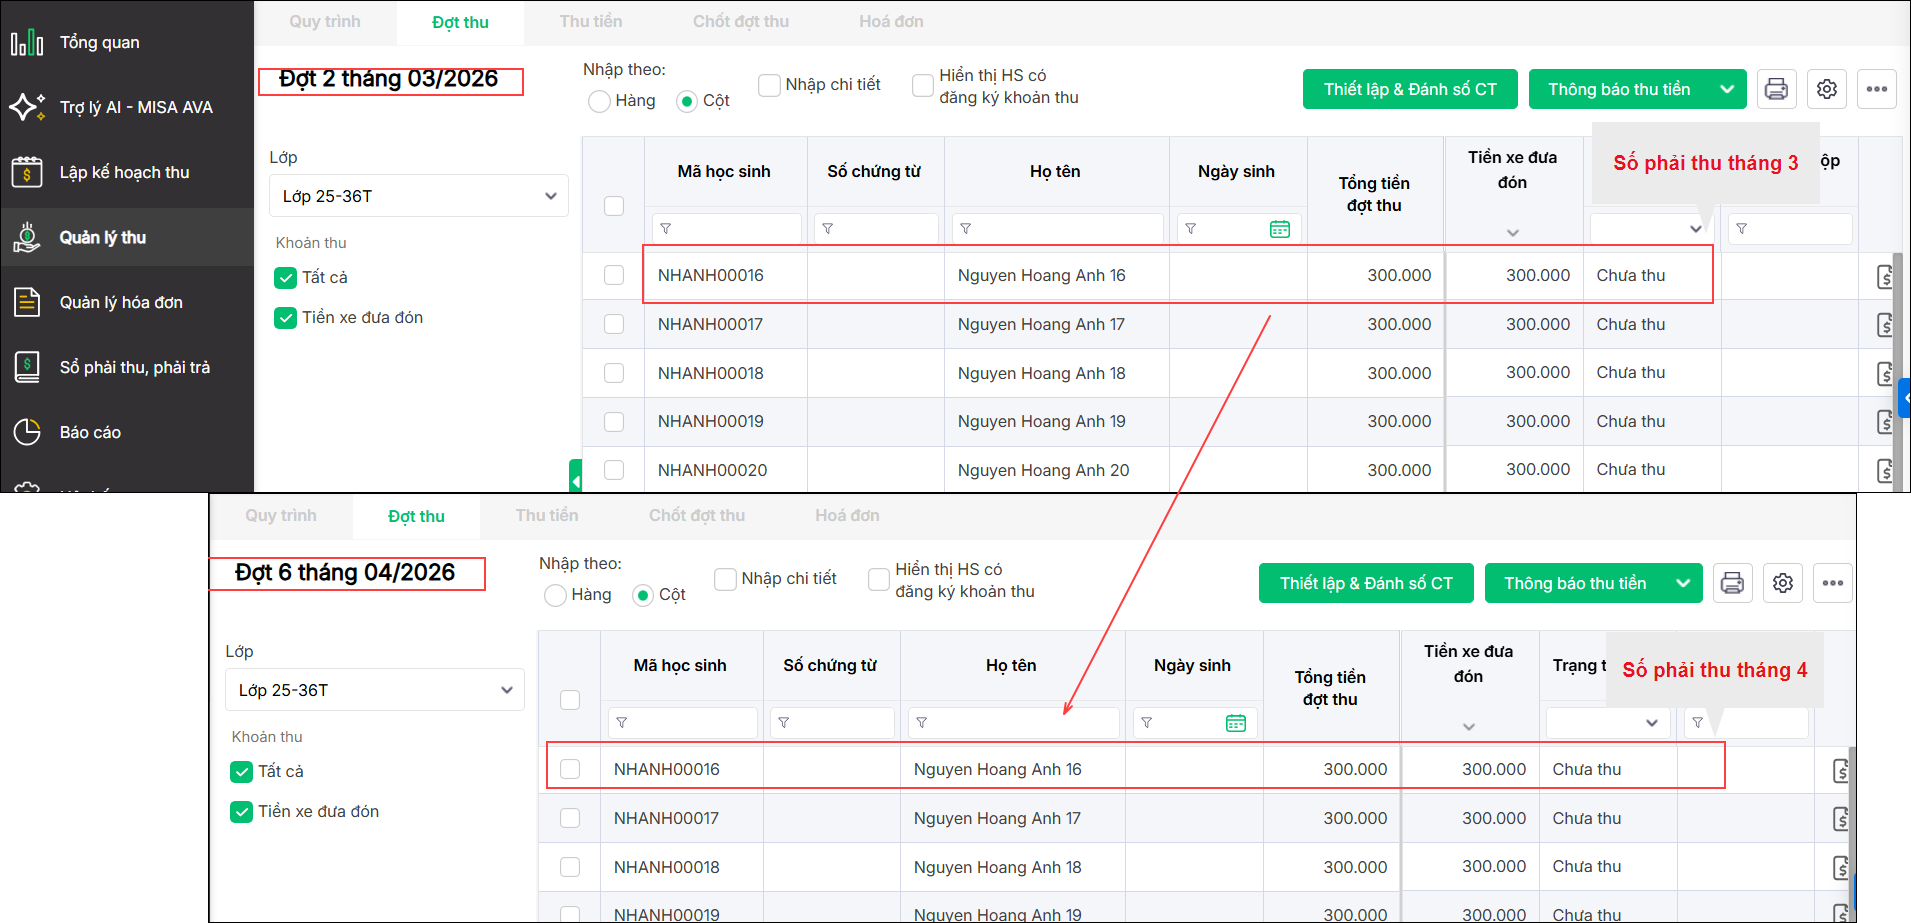Open the three-dot more menu in Đợt 6 panel
1911x923 pixels.
(1833, 583)
